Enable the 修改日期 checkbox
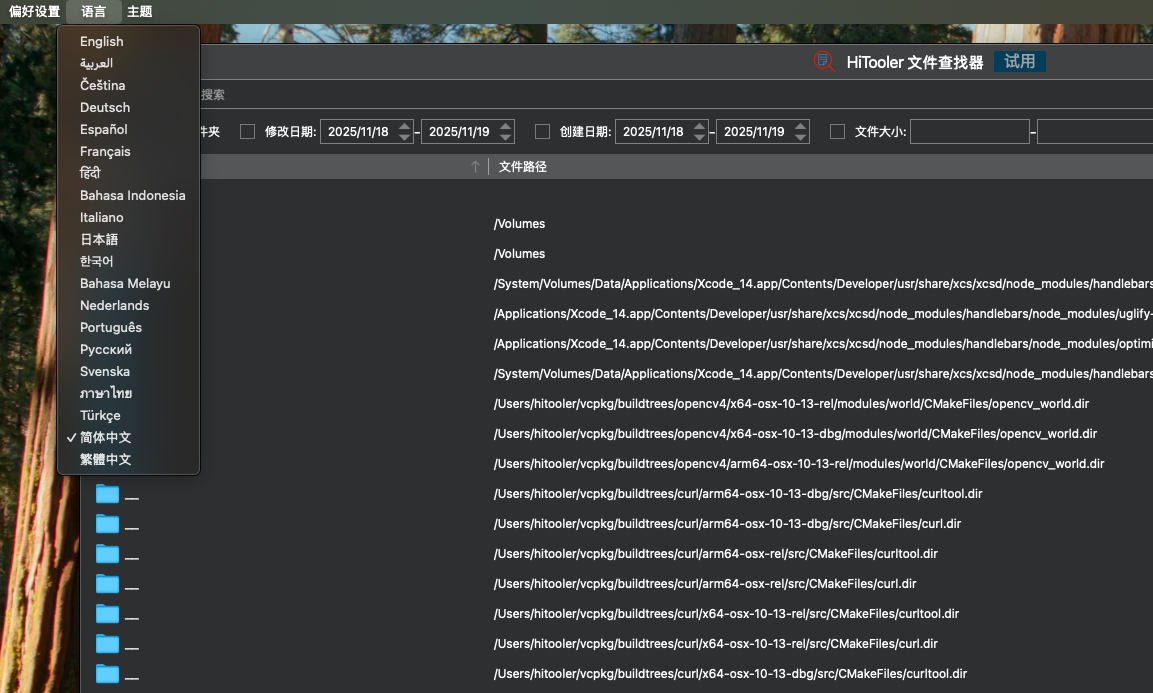This screenshot has height=693, width=1153. click(x=247, y=131)
